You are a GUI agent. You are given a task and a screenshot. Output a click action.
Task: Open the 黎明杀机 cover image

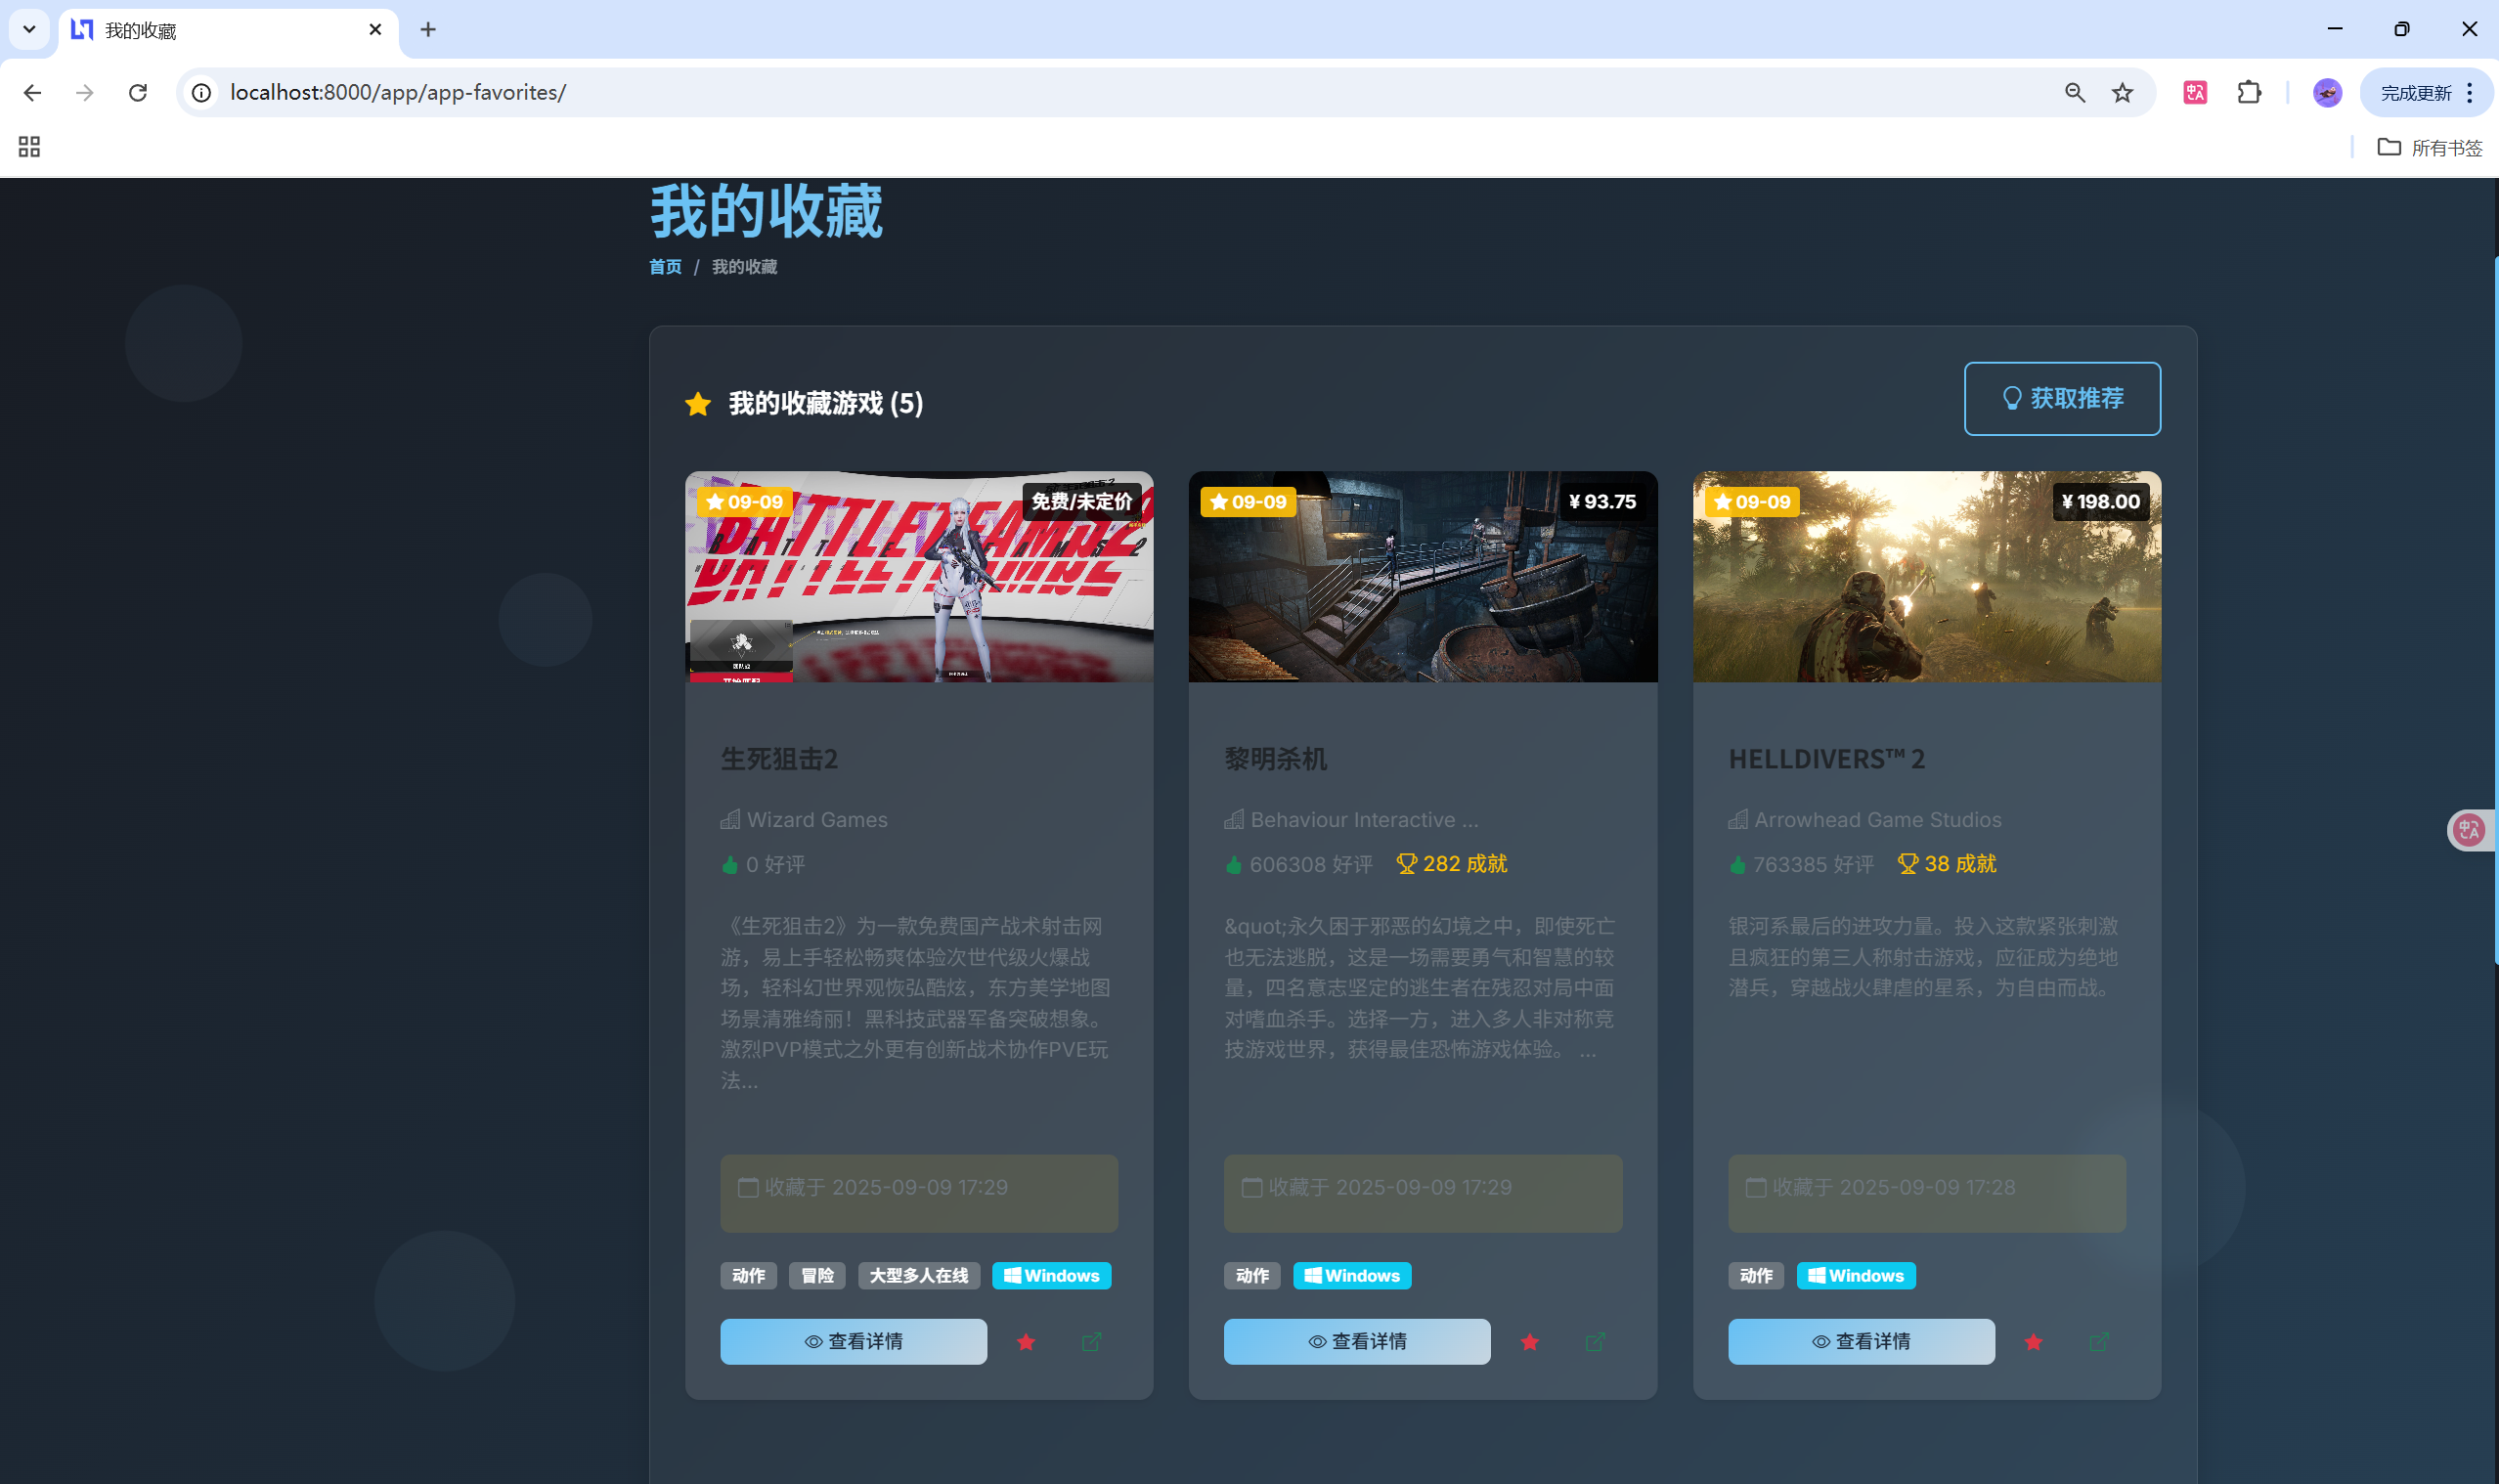pyautogui.click(x=1422, y=576)
